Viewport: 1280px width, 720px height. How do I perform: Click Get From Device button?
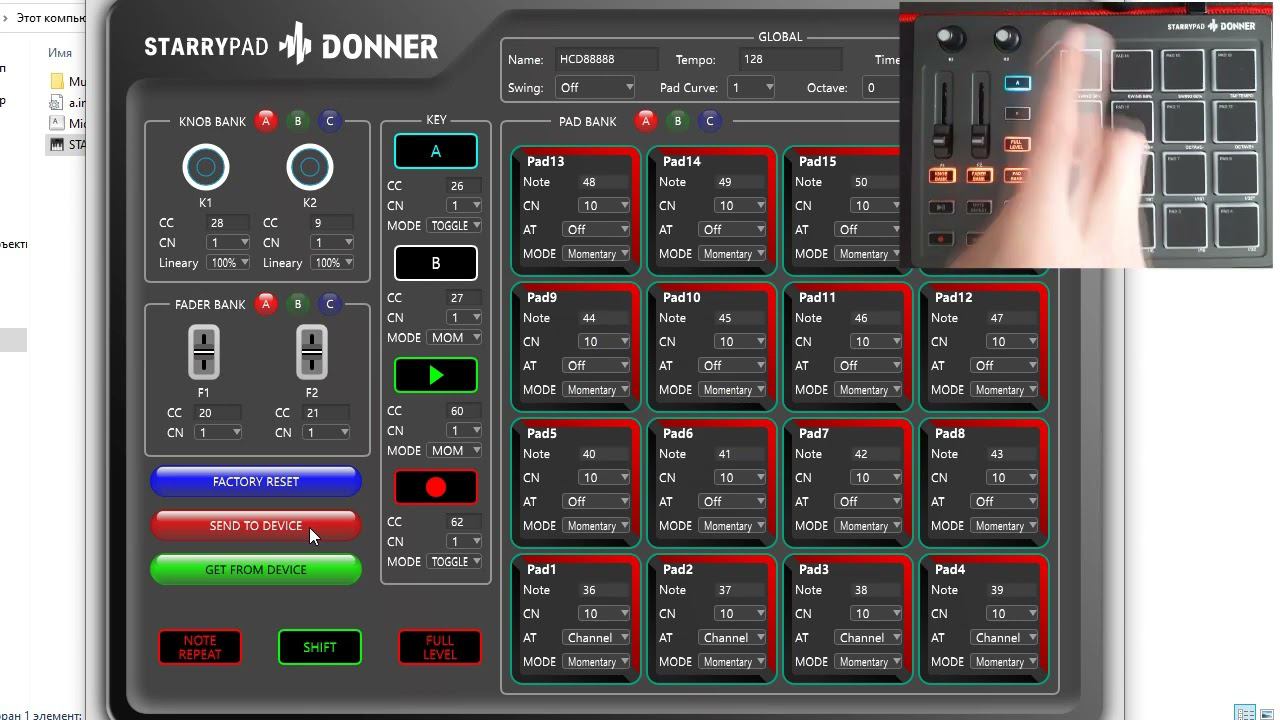tap(256, 570)
